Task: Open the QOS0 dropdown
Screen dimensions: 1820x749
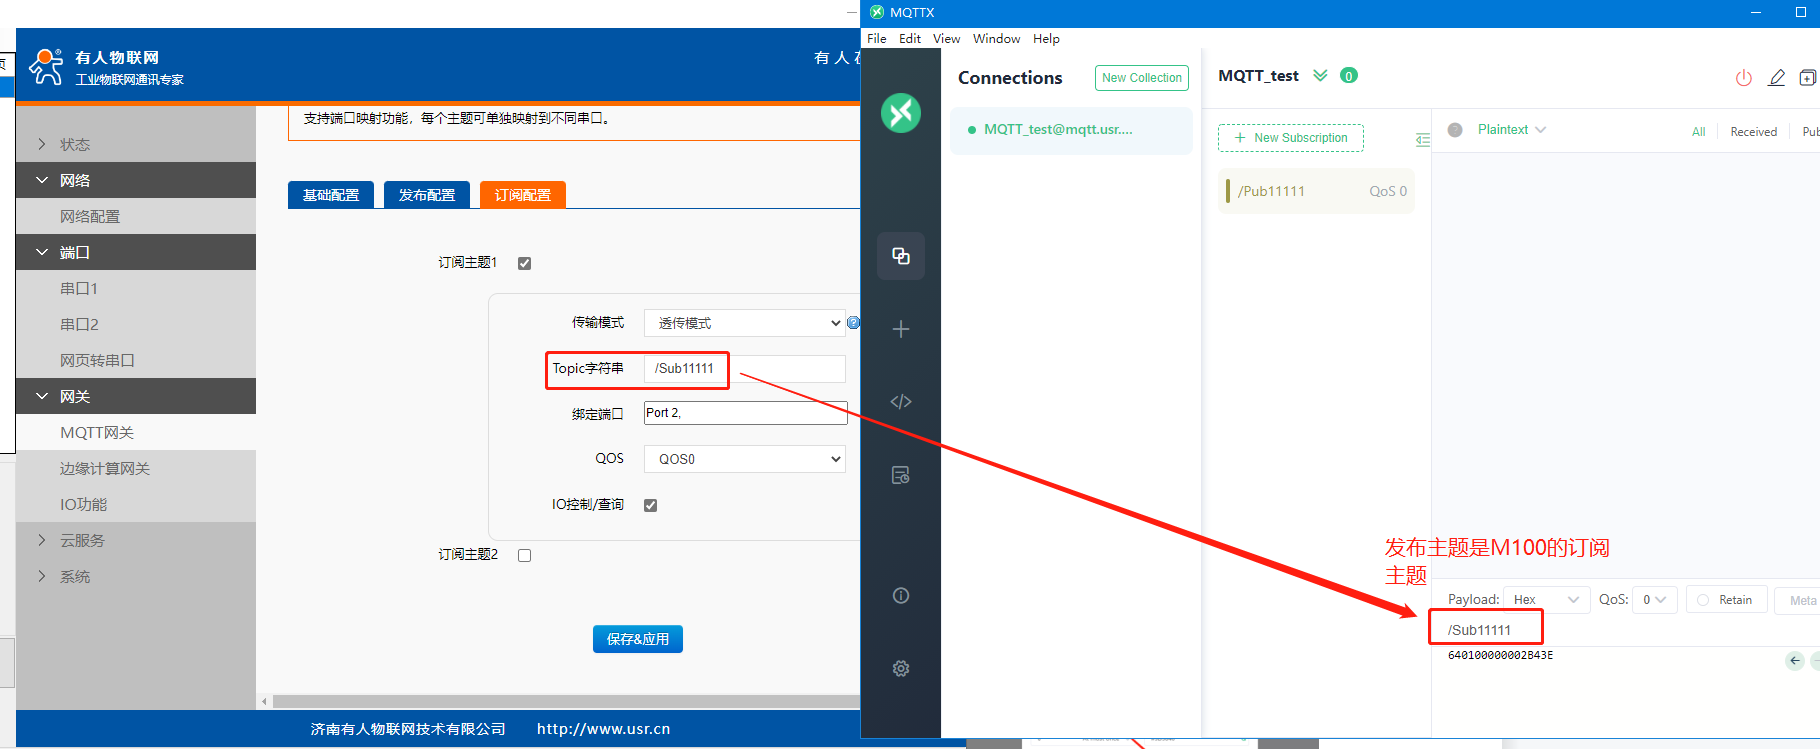Action: pos(744,459)
